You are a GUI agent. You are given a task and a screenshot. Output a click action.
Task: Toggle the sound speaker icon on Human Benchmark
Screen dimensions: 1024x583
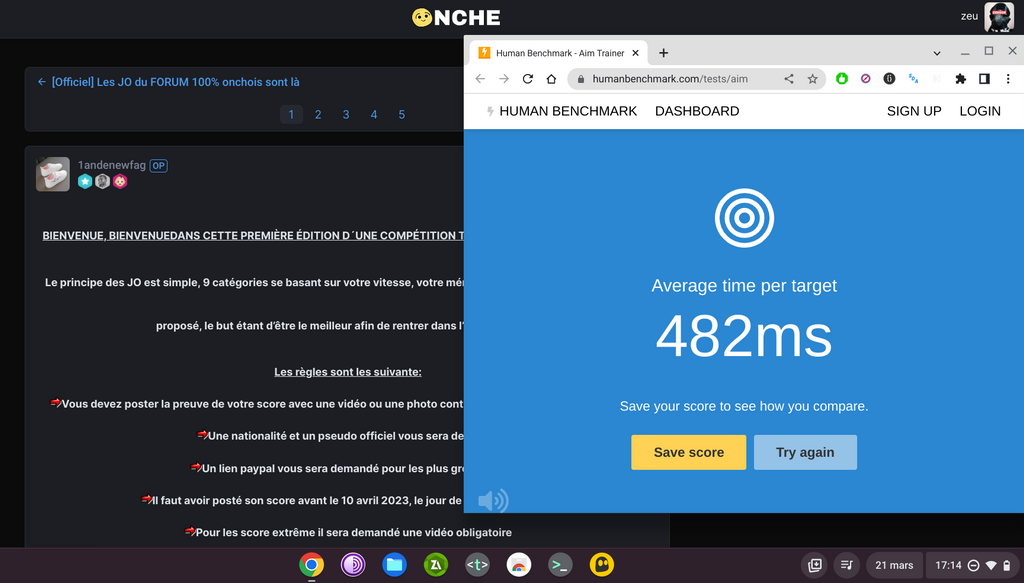coord(493,501)
